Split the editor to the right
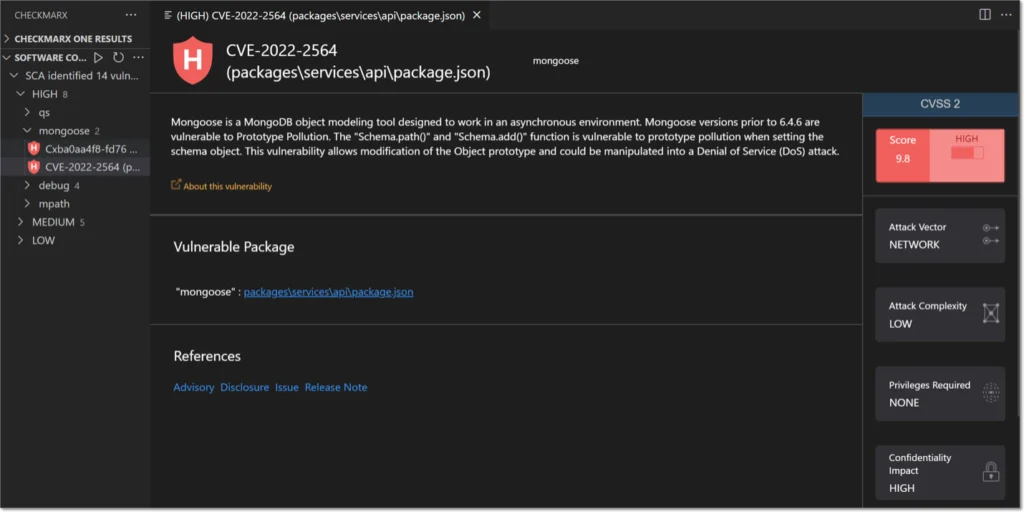The image size is (1024, 512). (985, 14)
